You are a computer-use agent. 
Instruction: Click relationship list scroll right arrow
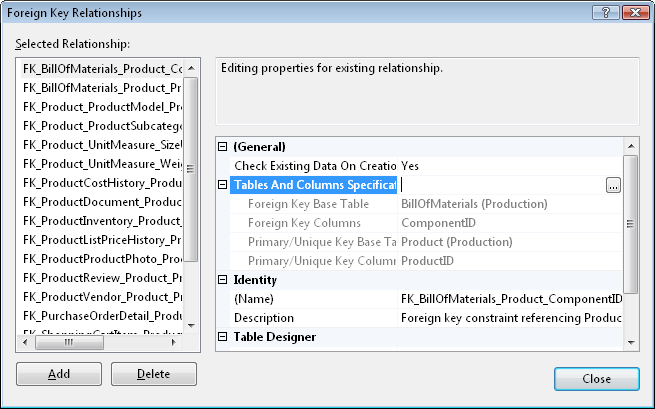(174, 342)
